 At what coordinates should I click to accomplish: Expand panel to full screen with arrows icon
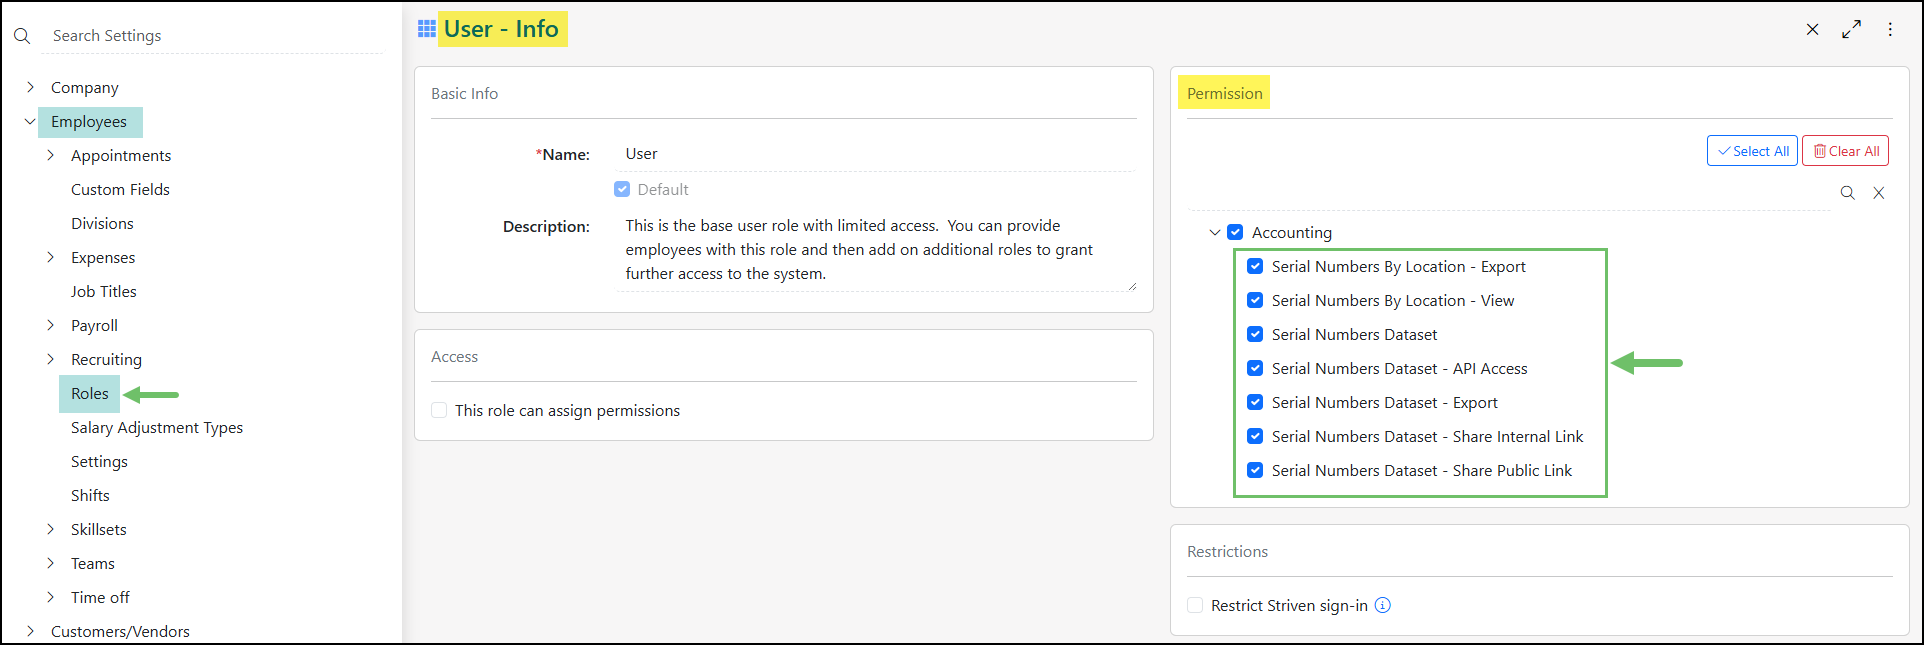pos(1852,30)
